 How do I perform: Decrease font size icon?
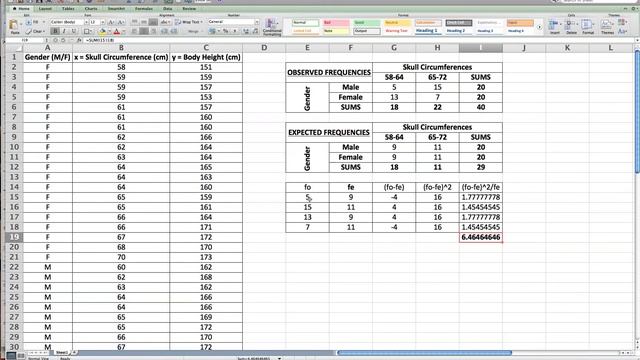click(121, 22)
